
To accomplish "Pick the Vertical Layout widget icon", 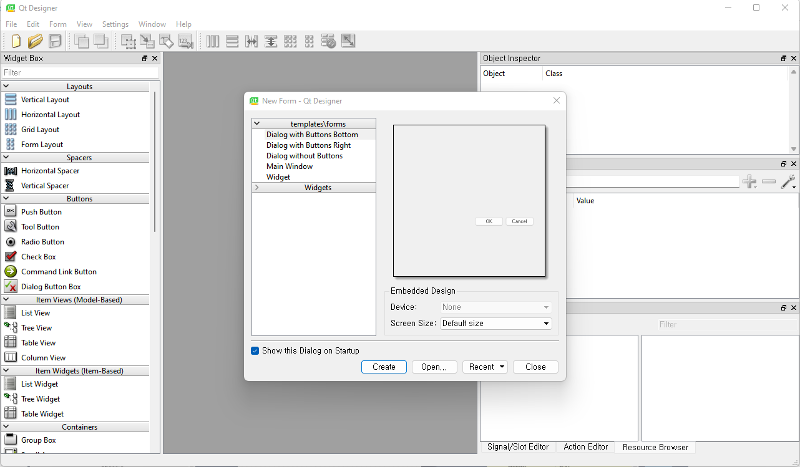I will coord(11,100).
